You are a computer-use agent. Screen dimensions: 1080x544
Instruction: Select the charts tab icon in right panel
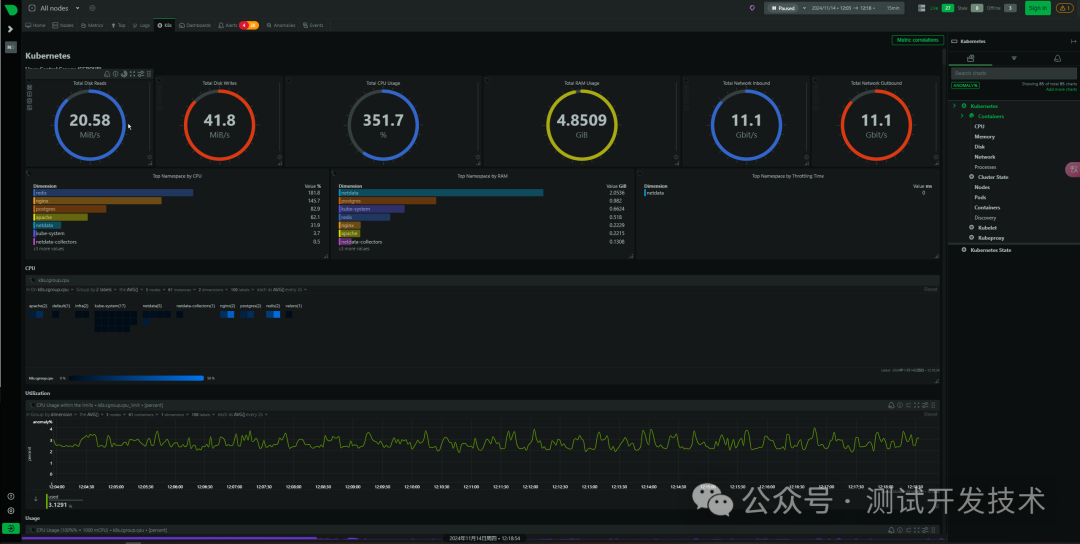coord(970,59)
